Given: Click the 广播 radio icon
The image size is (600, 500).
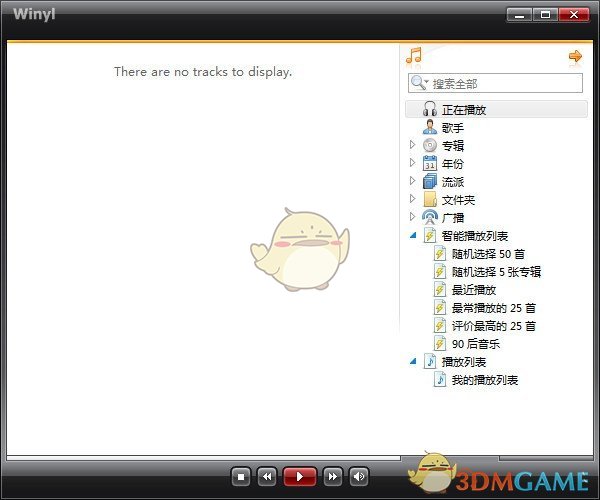Looking at the screenshot, I should point(430,218).
